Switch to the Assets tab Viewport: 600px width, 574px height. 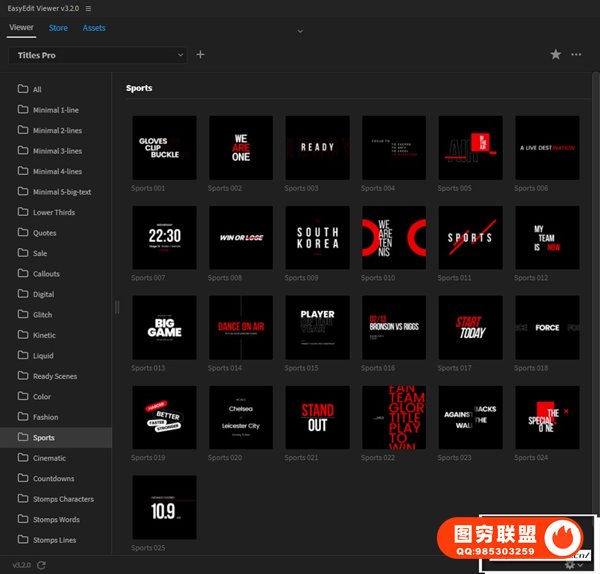pyautogui.click(x=94, y=28)
